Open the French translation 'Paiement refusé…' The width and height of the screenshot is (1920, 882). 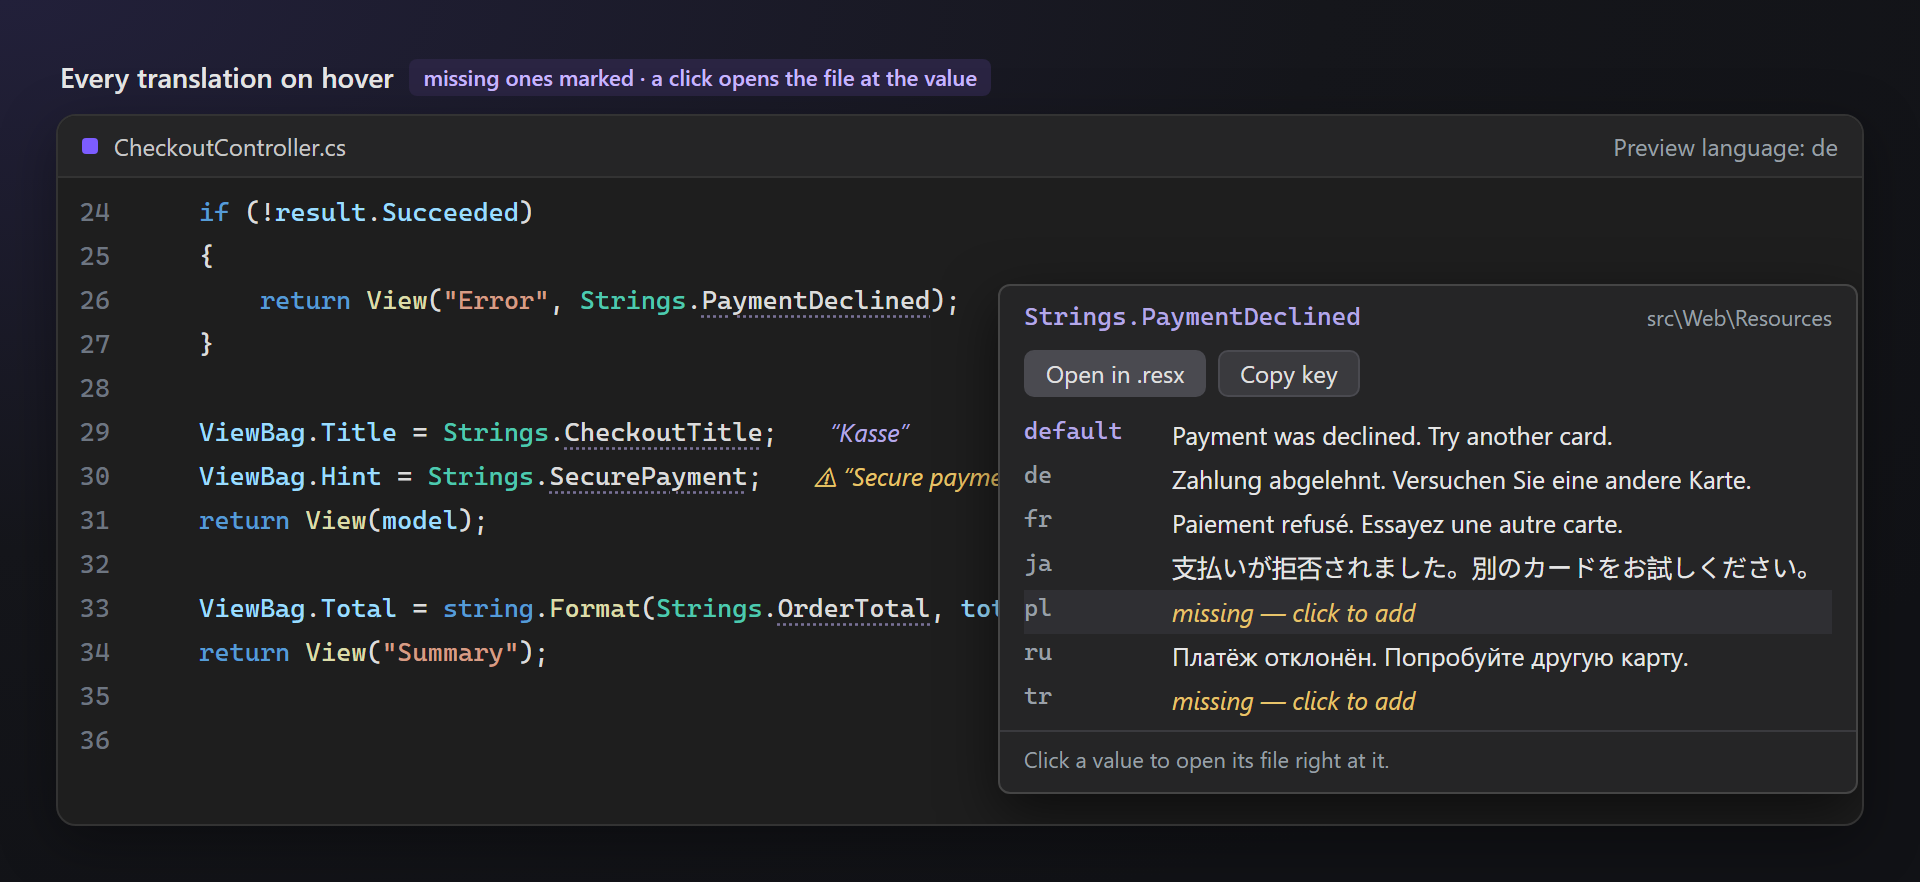click(1397, 524)
